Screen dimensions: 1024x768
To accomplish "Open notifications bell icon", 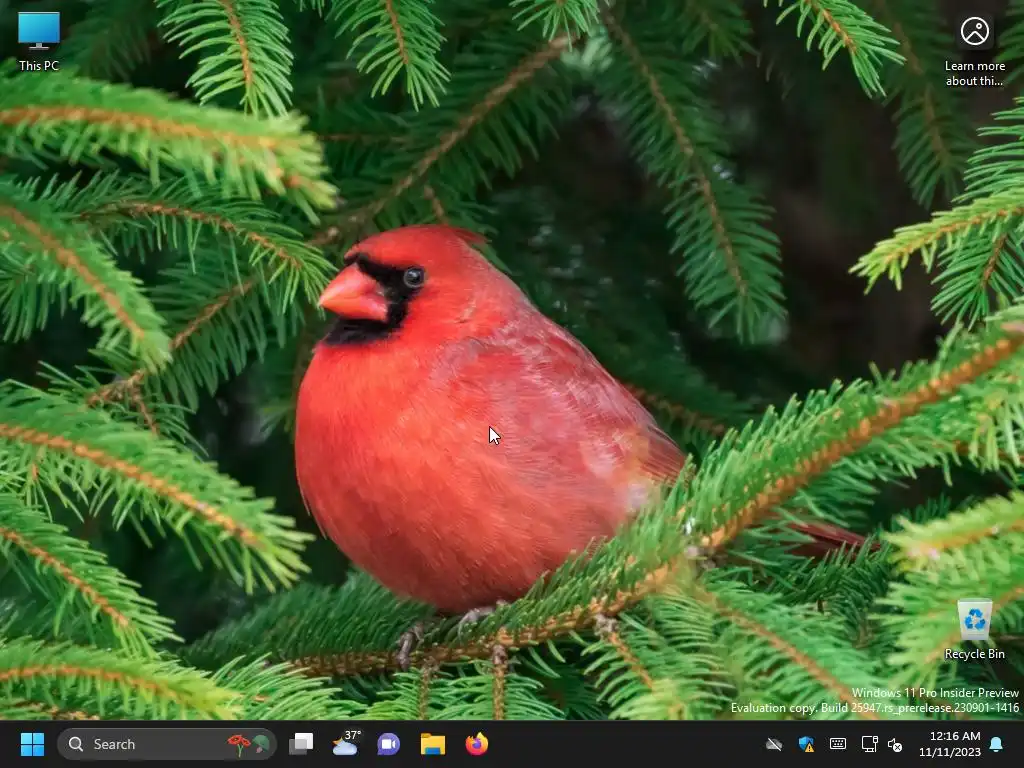I will click(997, 744).
